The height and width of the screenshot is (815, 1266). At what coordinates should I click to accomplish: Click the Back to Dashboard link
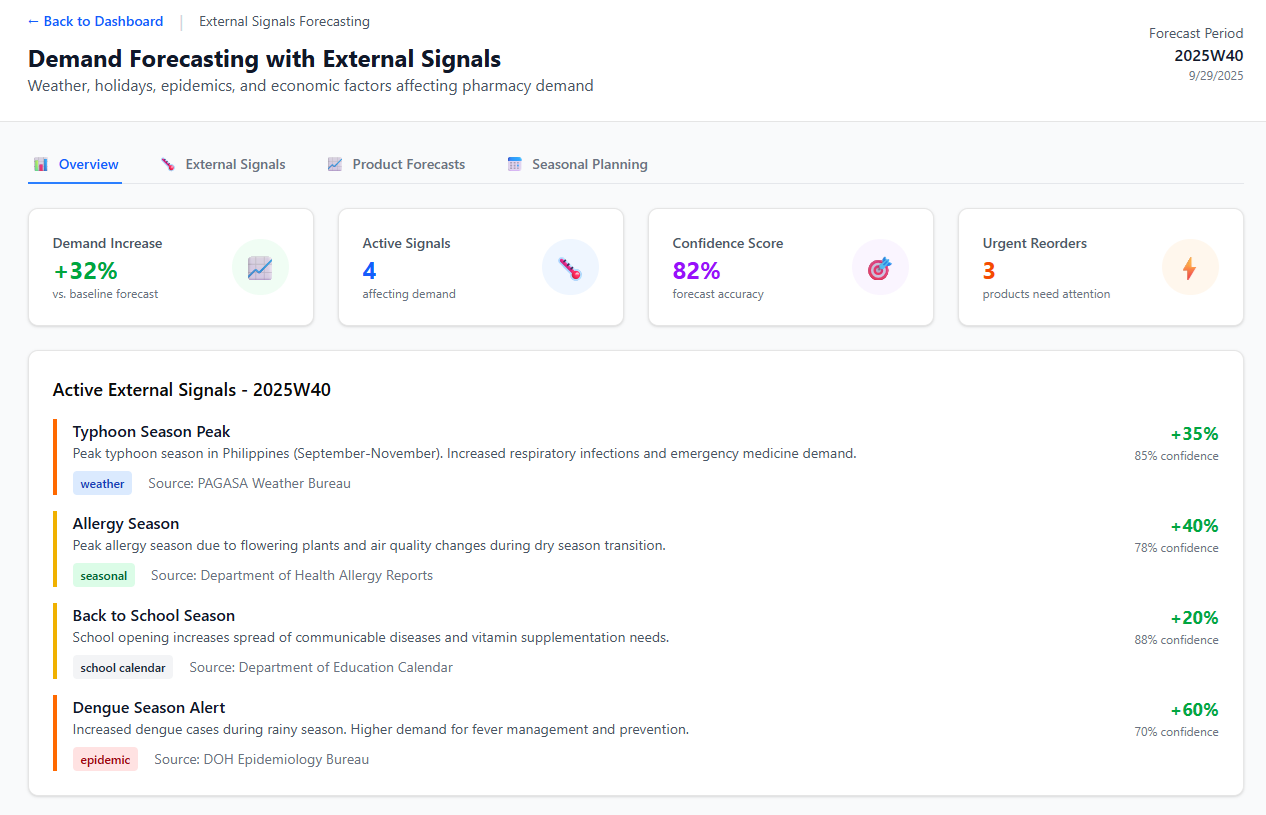95,21
